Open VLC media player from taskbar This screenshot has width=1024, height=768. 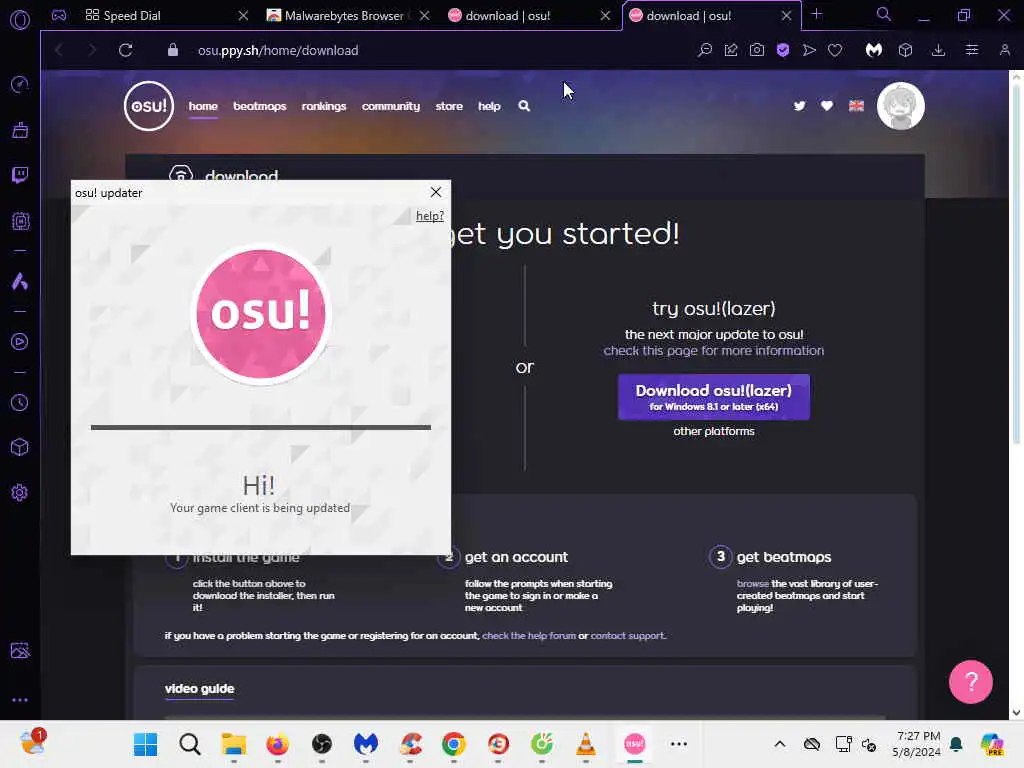(x=586, y=744)
